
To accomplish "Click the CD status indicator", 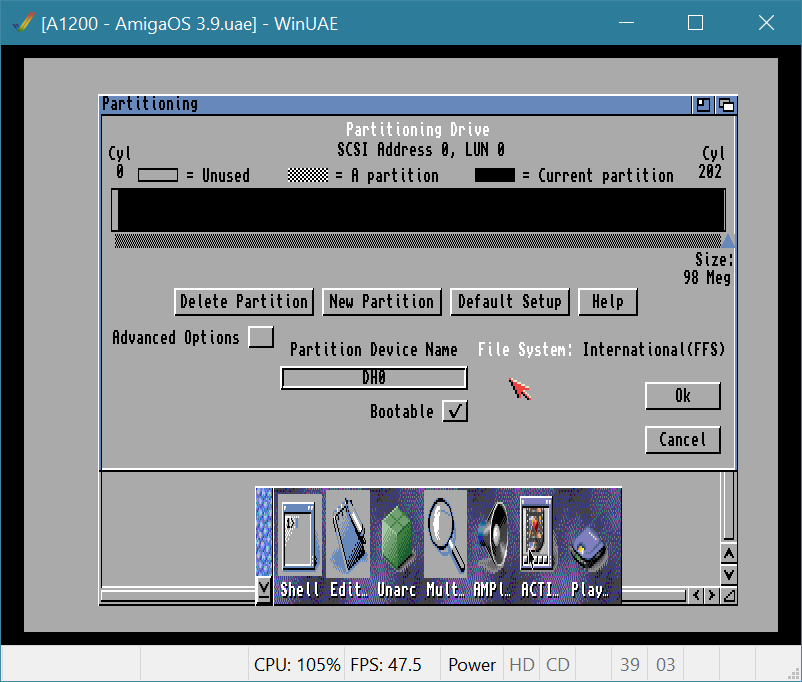I will click(x=558, y=665).
